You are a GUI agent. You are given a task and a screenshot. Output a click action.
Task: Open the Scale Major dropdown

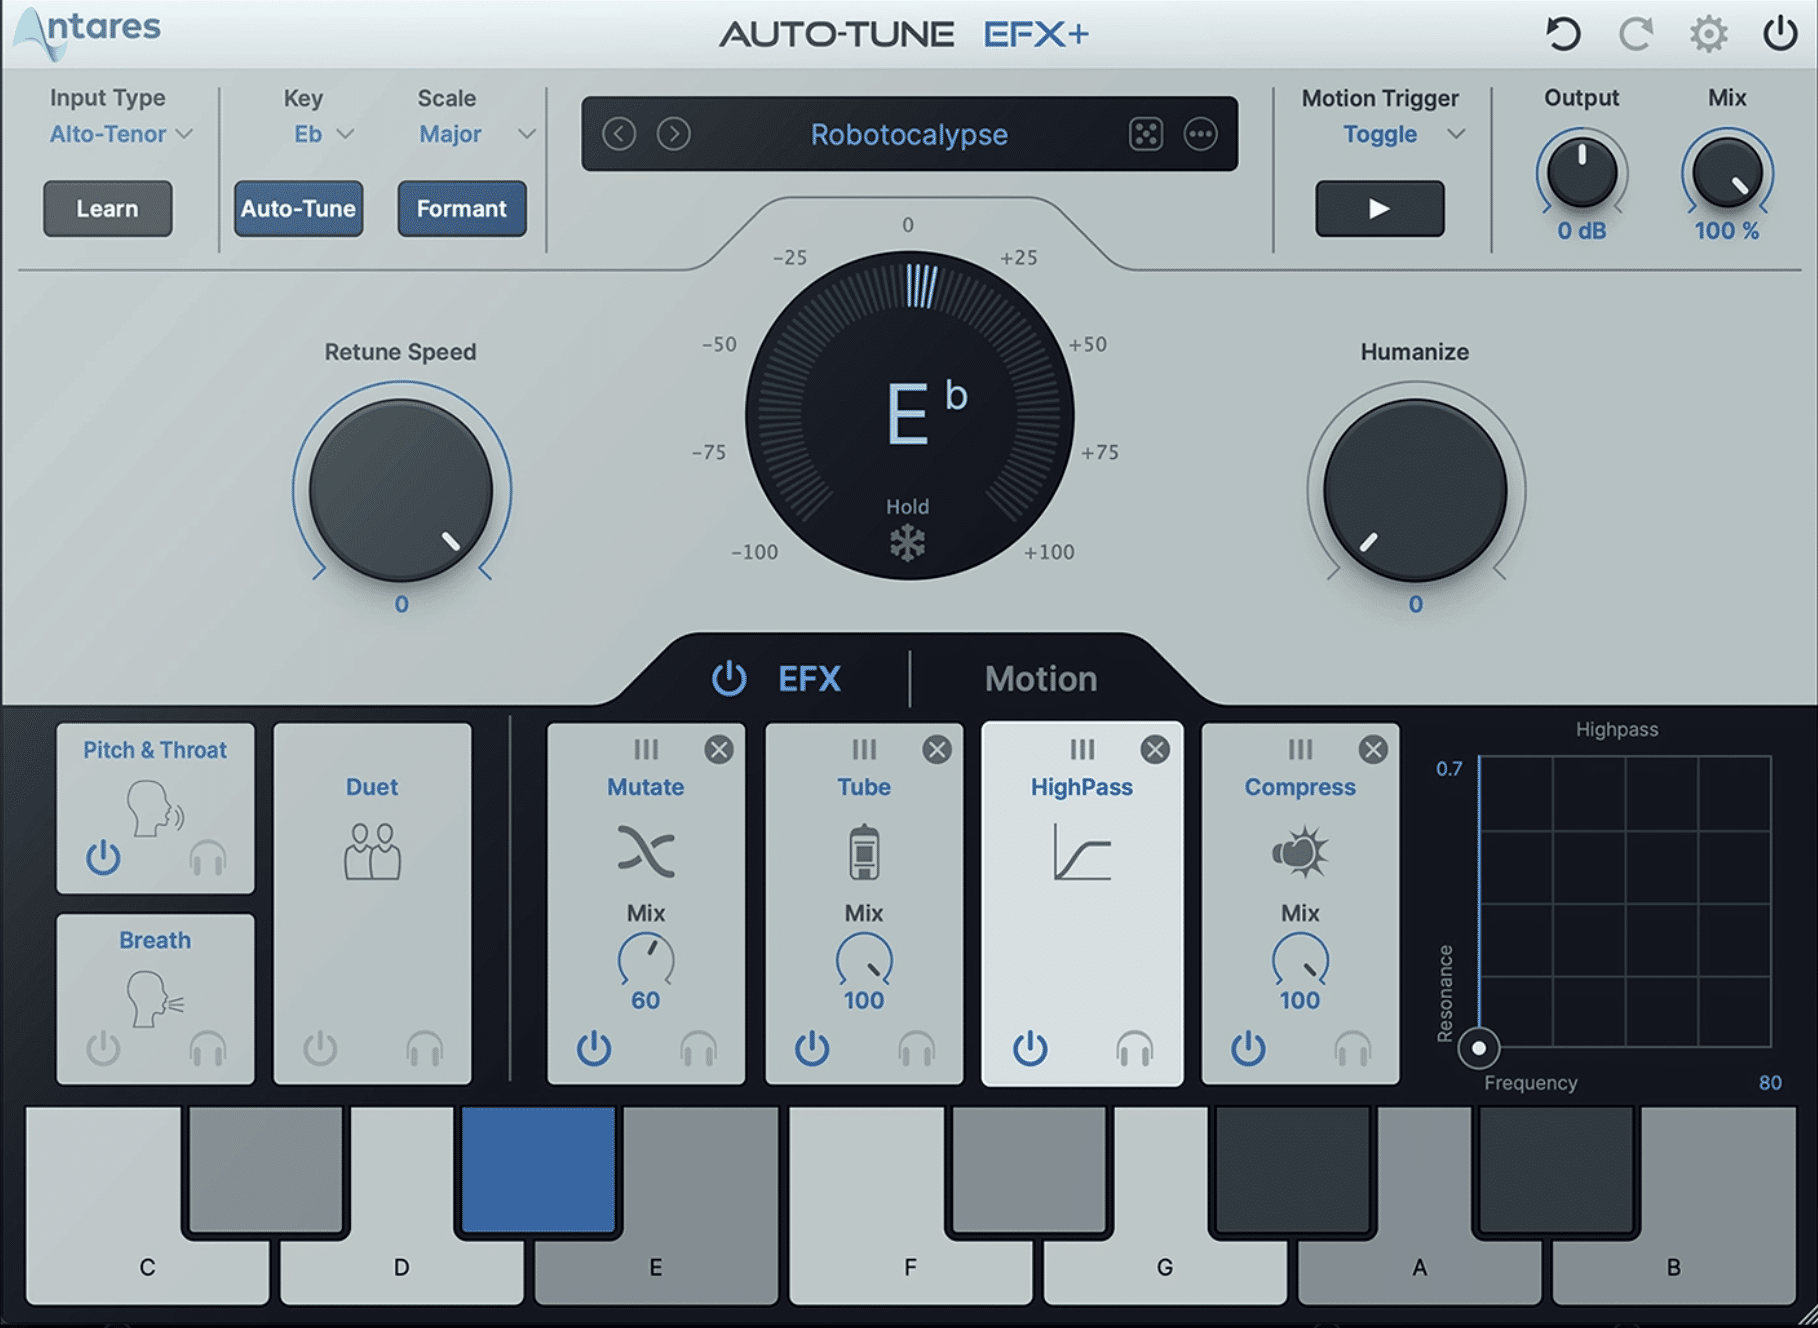pos(477,134)
